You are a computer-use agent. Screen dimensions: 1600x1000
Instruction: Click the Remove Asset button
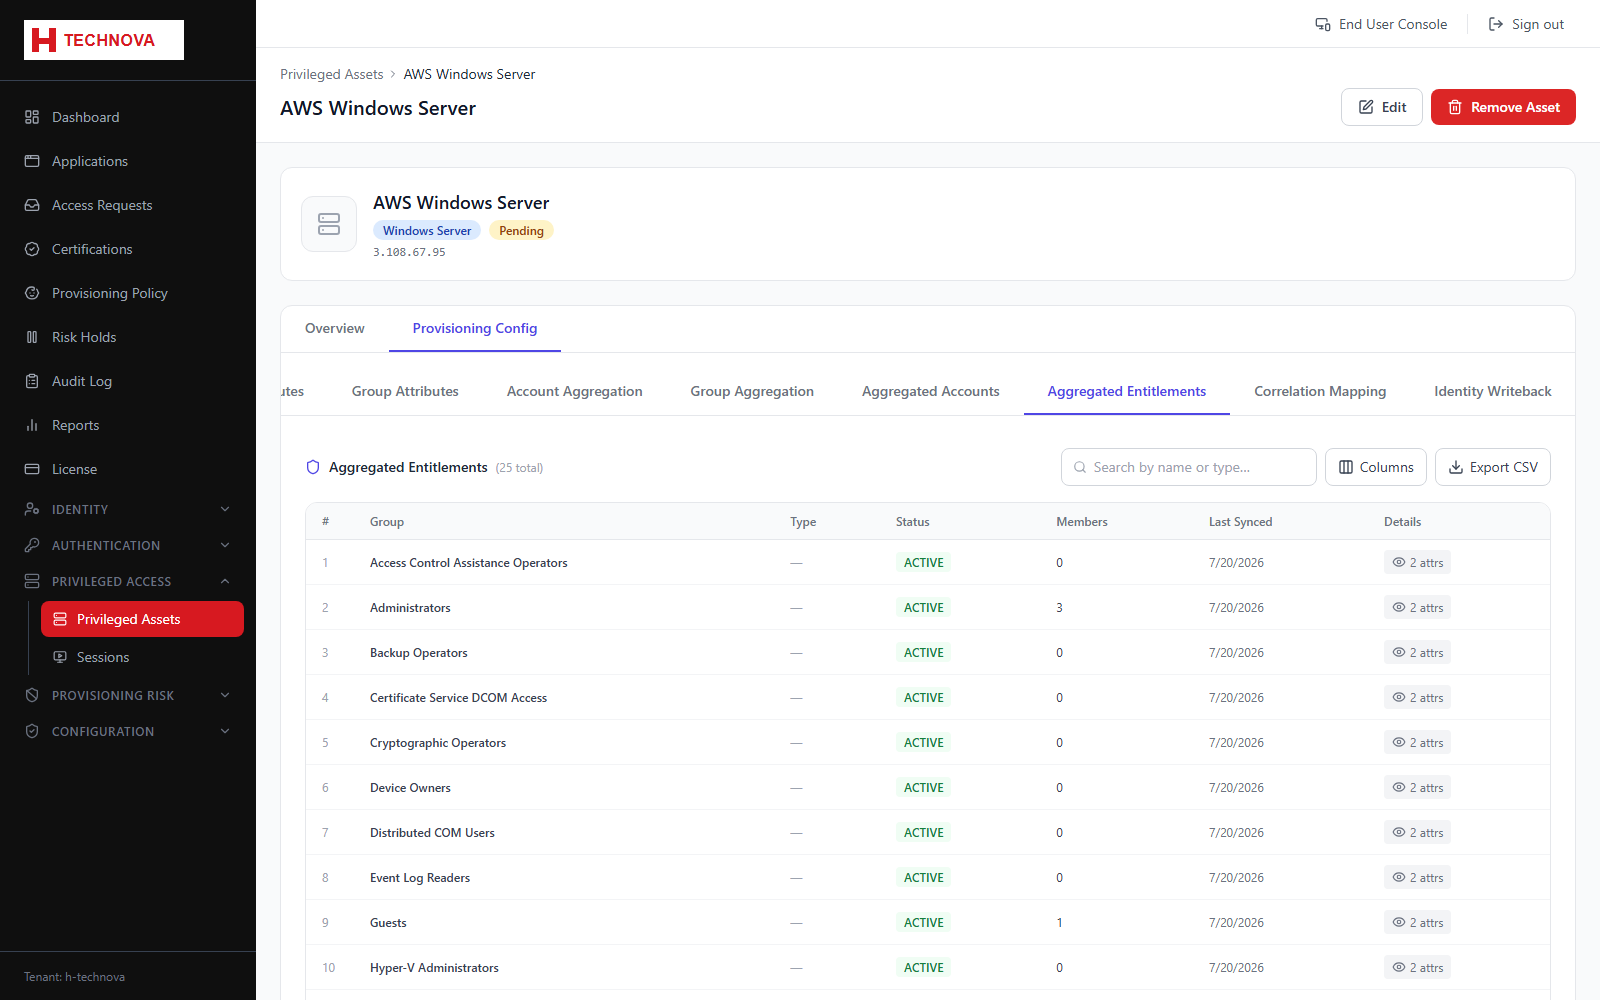tap(1503, 107)
